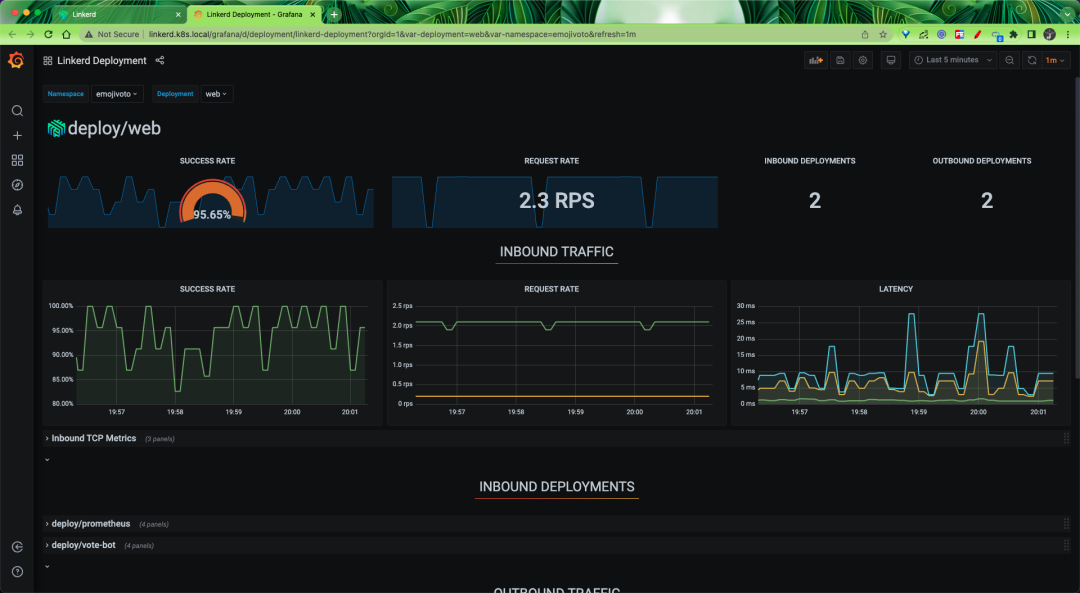The height and width of the screenshot is (593, 1080).
Task: Open dashboard settings gear
Action: pyautogui.click(x=863, y=61)
